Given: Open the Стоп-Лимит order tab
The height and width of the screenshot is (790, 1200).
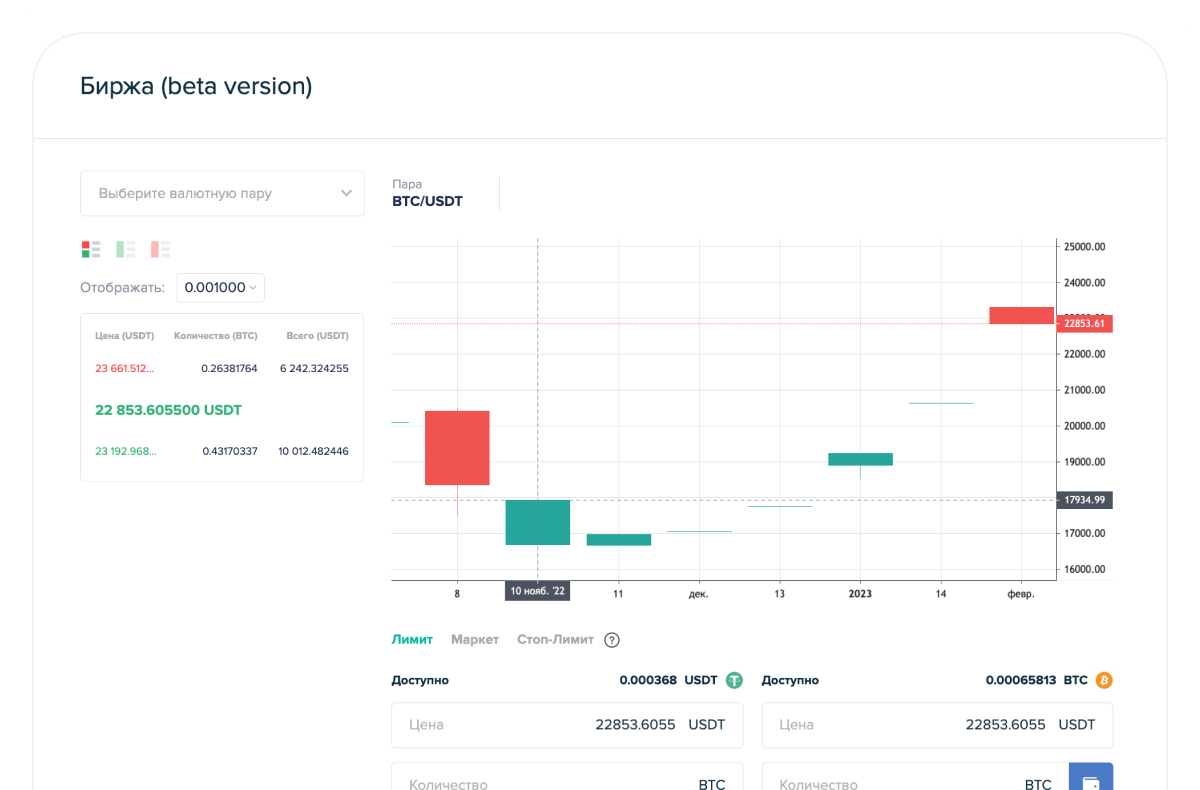Looking at the screenshot, I should pyautogui.click(x=555, y=640).
